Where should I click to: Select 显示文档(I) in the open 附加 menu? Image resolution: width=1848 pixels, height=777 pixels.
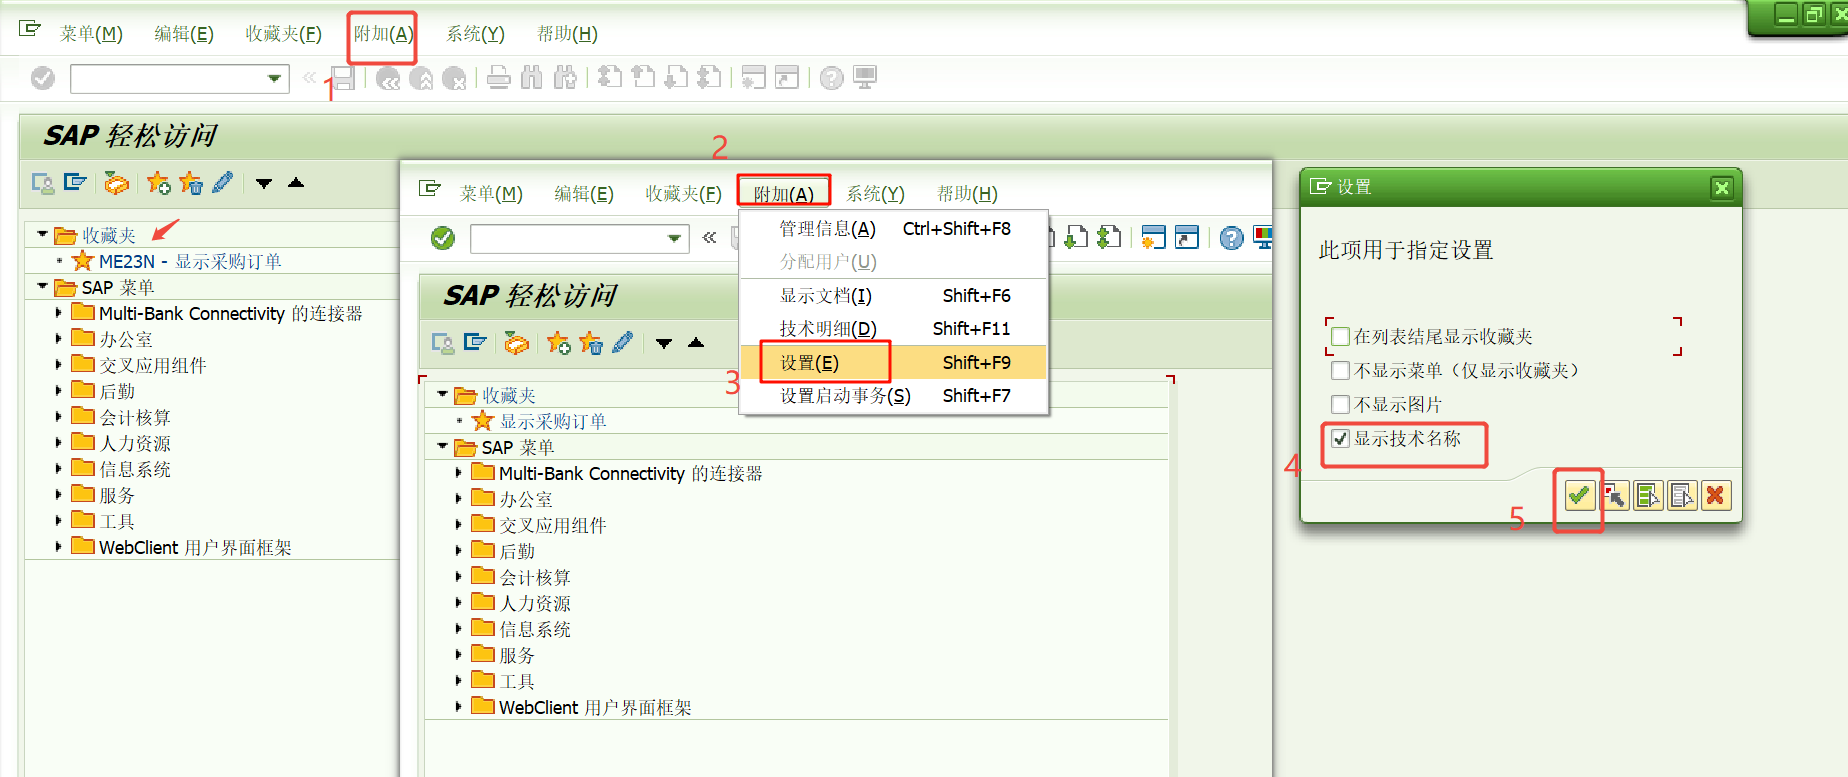point(893,296)
